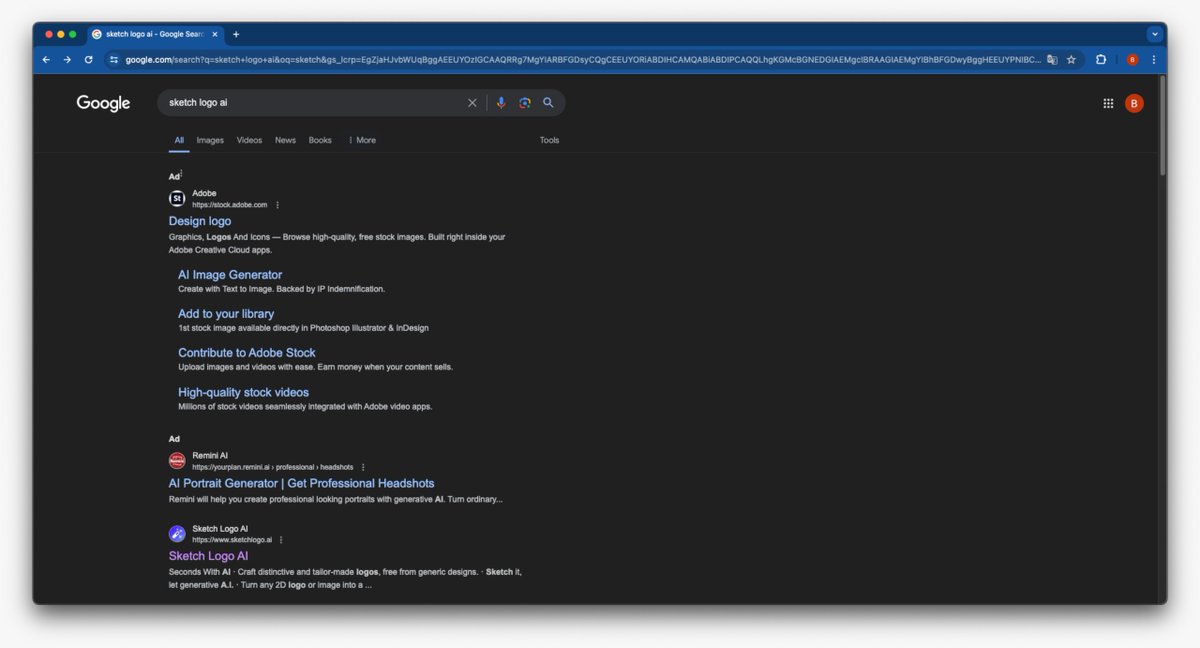
Task: Open 'AI Portrait Generator' headshots link
Action: [302, 483]
